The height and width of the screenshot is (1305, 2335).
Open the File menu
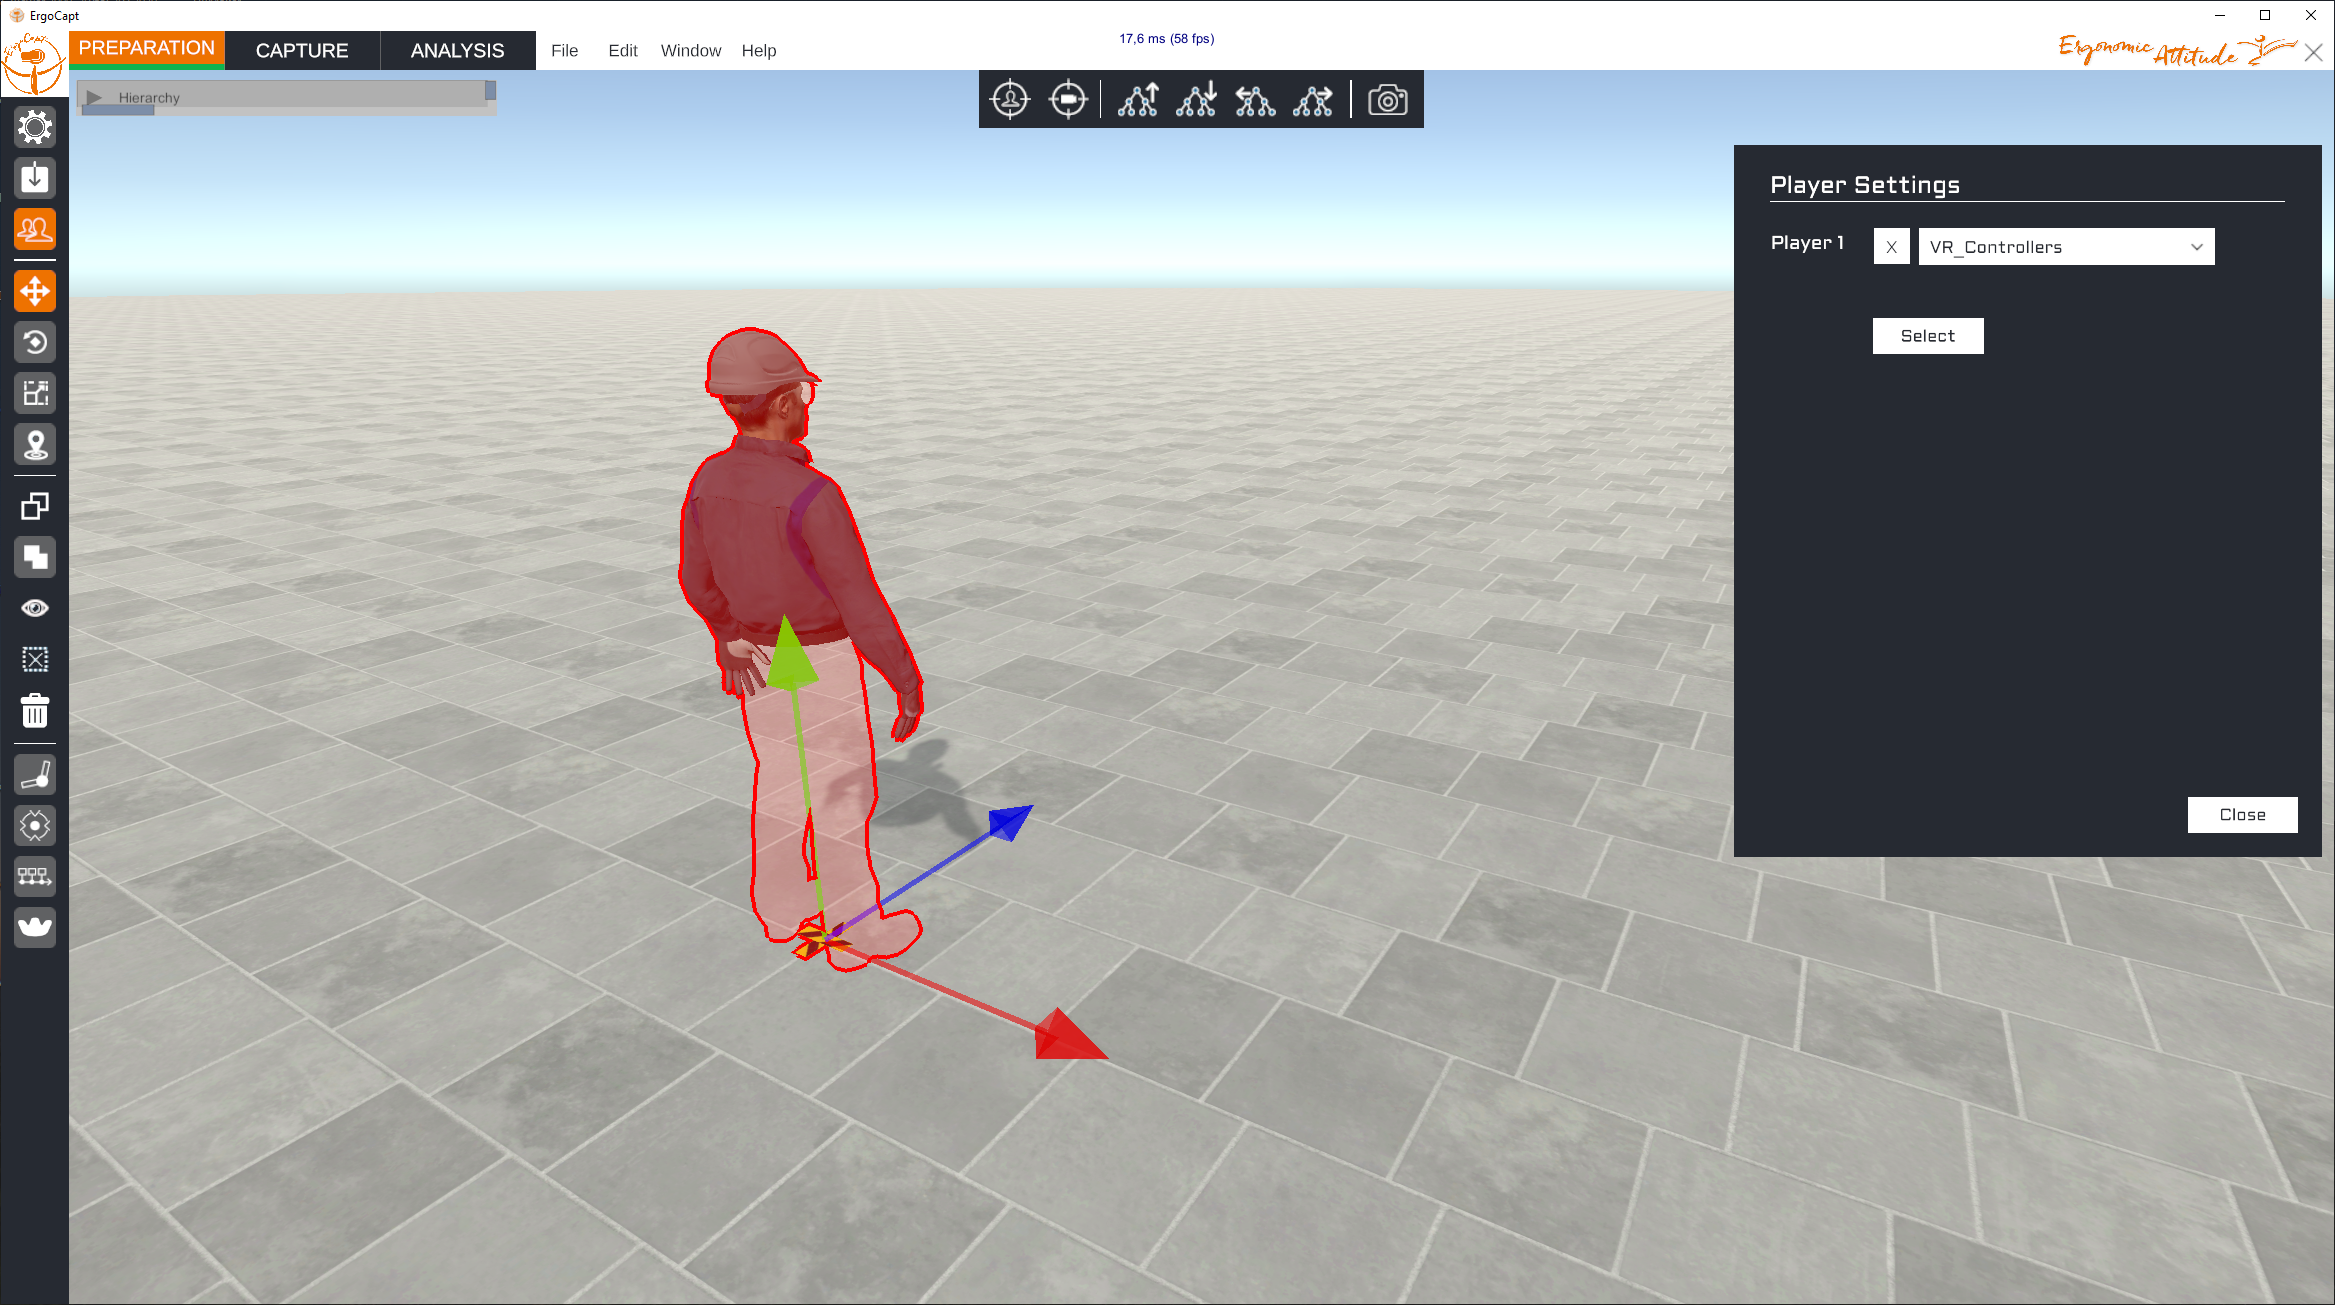[565, 51]
